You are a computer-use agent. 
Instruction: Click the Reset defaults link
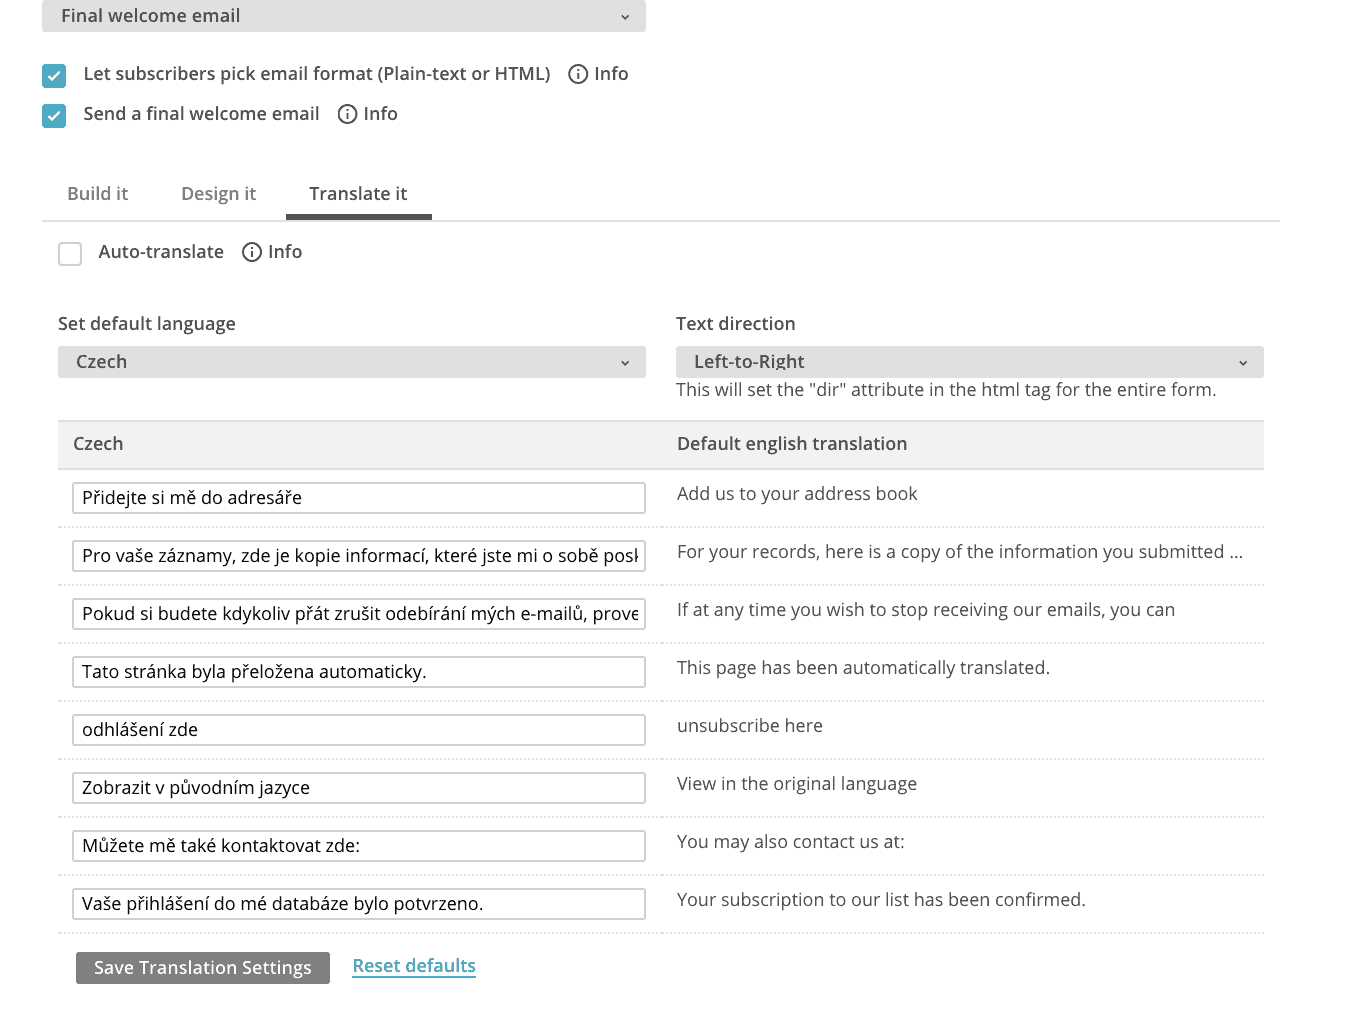(414, 966)
